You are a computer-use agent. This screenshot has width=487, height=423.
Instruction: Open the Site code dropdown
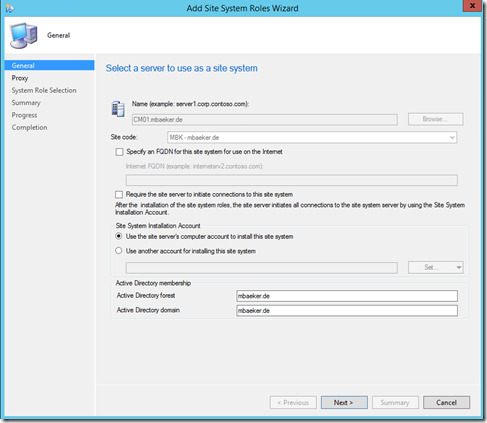point(312,137)
